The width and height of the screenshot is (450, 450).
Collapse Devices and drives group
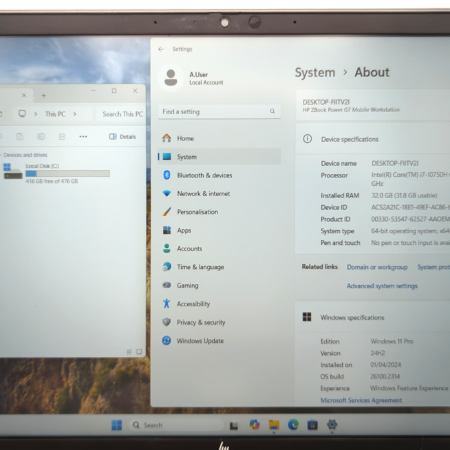tap(1, 155)
